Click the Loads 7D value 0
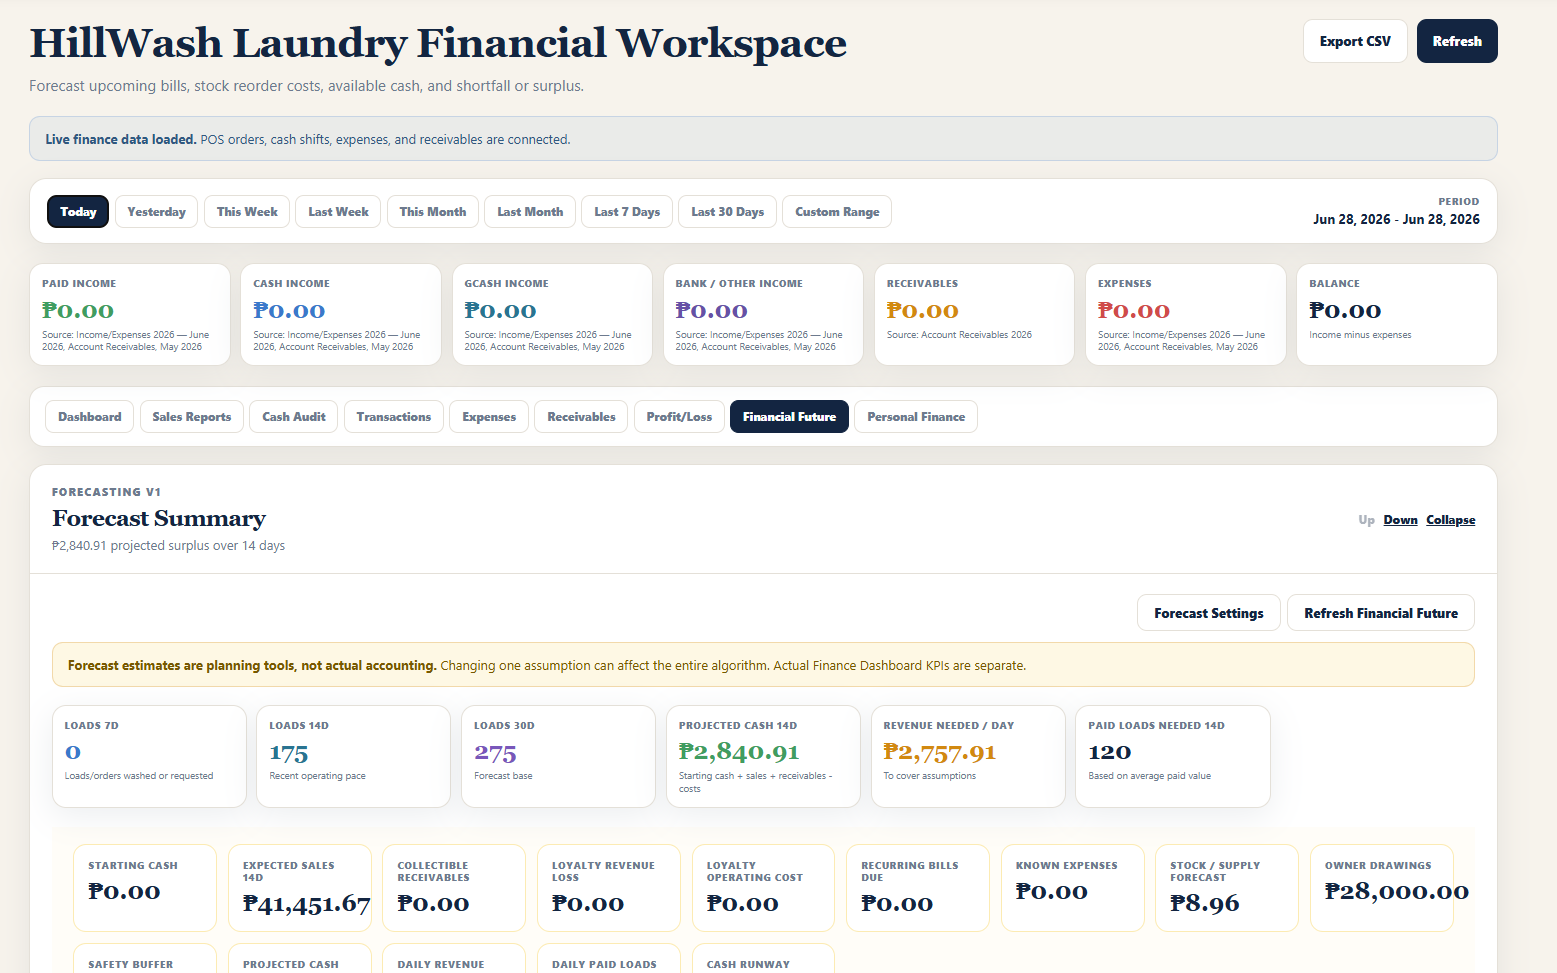Image resolution: width=1557 pixels, height=973 pixels. 73,753
